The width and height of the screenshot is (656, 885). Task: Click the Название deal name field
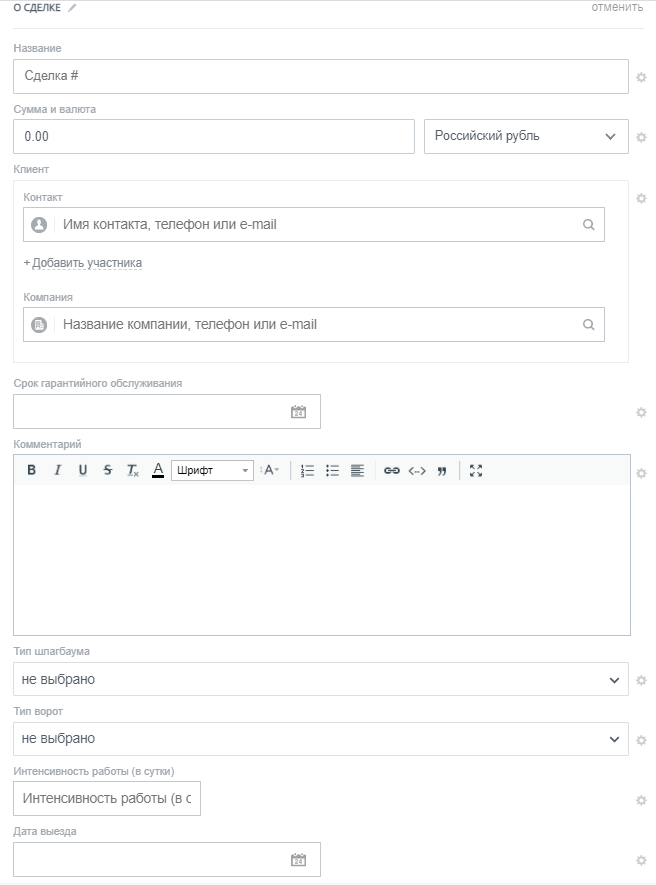tap(320, 77)
